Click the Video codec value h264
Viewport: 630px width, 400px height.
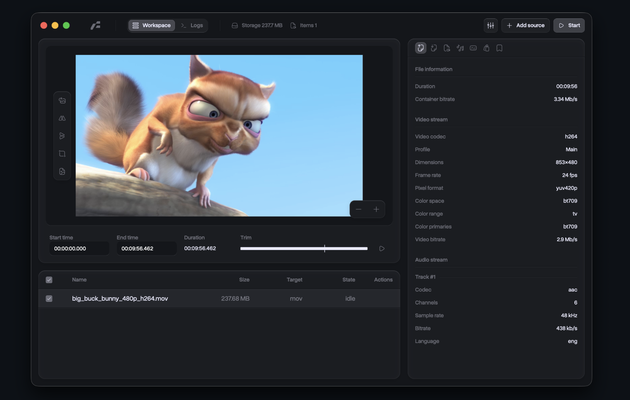(x=571, y=137)
